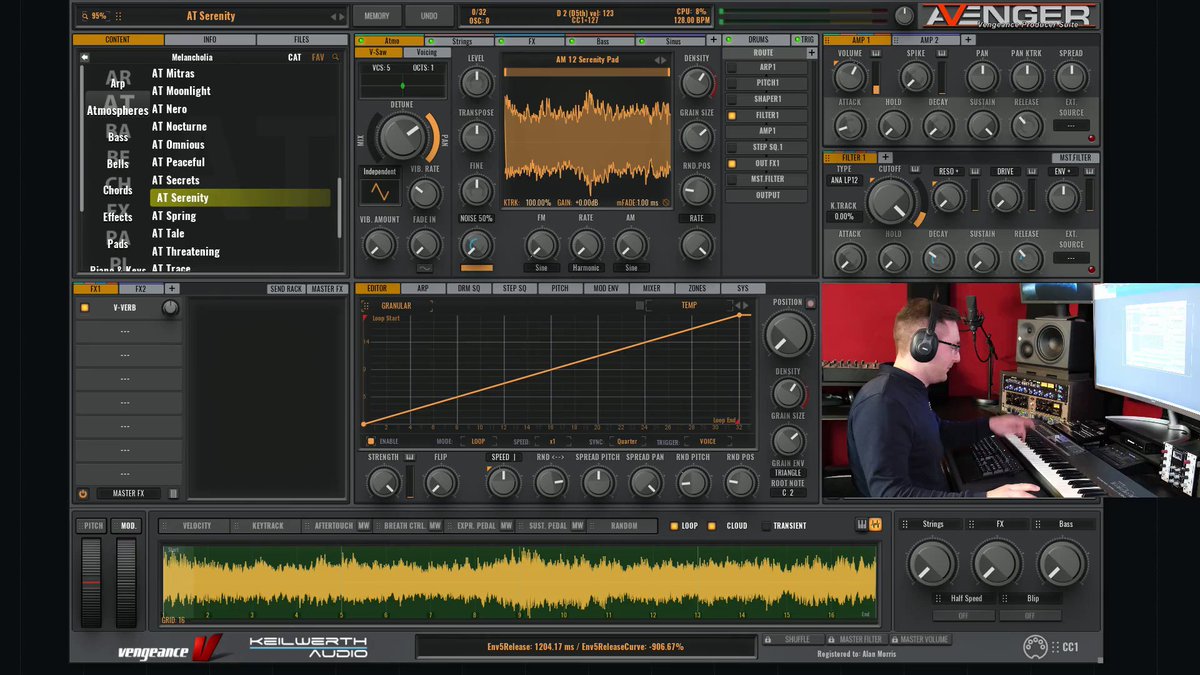Disable the OUT FX1 route checkbox

[731, 163]
